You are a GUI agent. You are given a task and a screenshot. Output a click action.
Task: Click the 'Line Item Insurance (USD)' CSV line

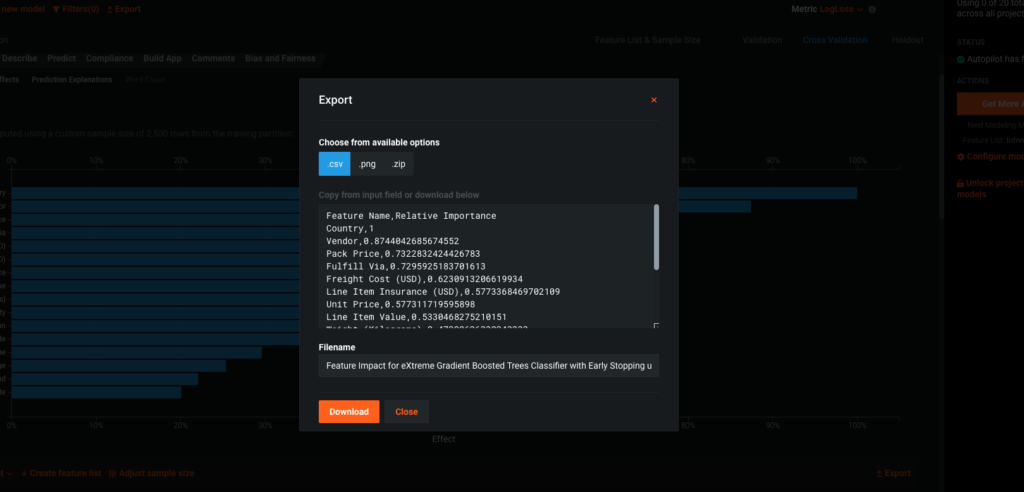443,291
